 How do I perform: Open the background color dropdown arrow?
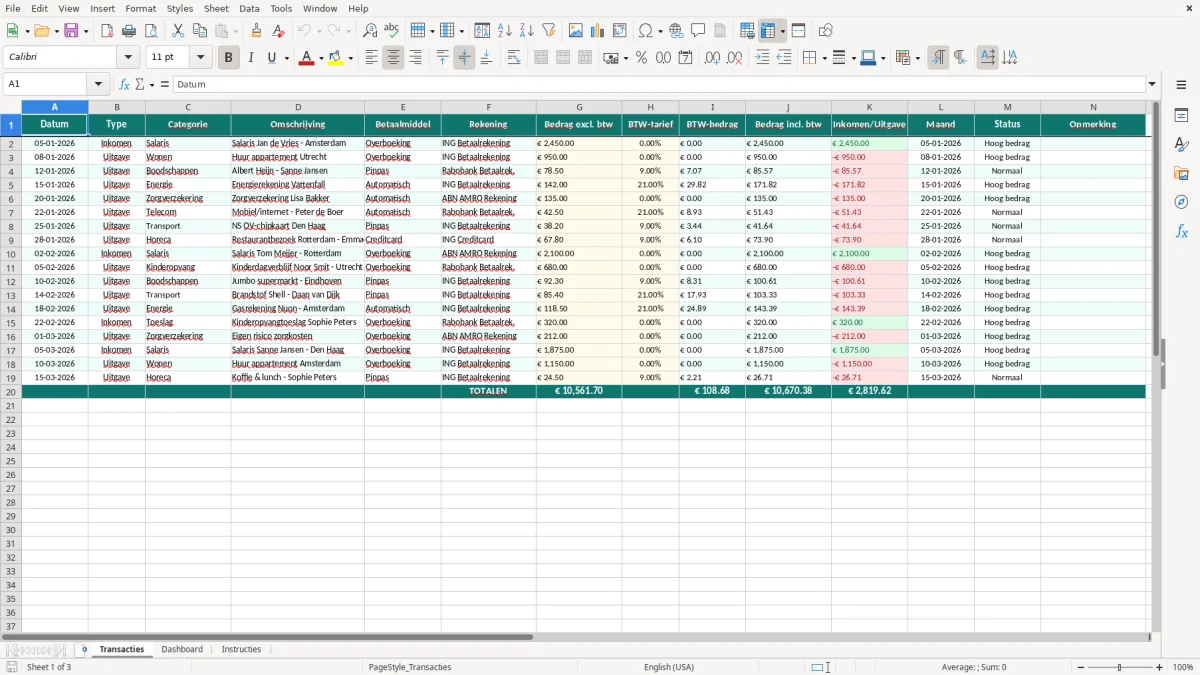pyautogui.click(x=351, y=58)
